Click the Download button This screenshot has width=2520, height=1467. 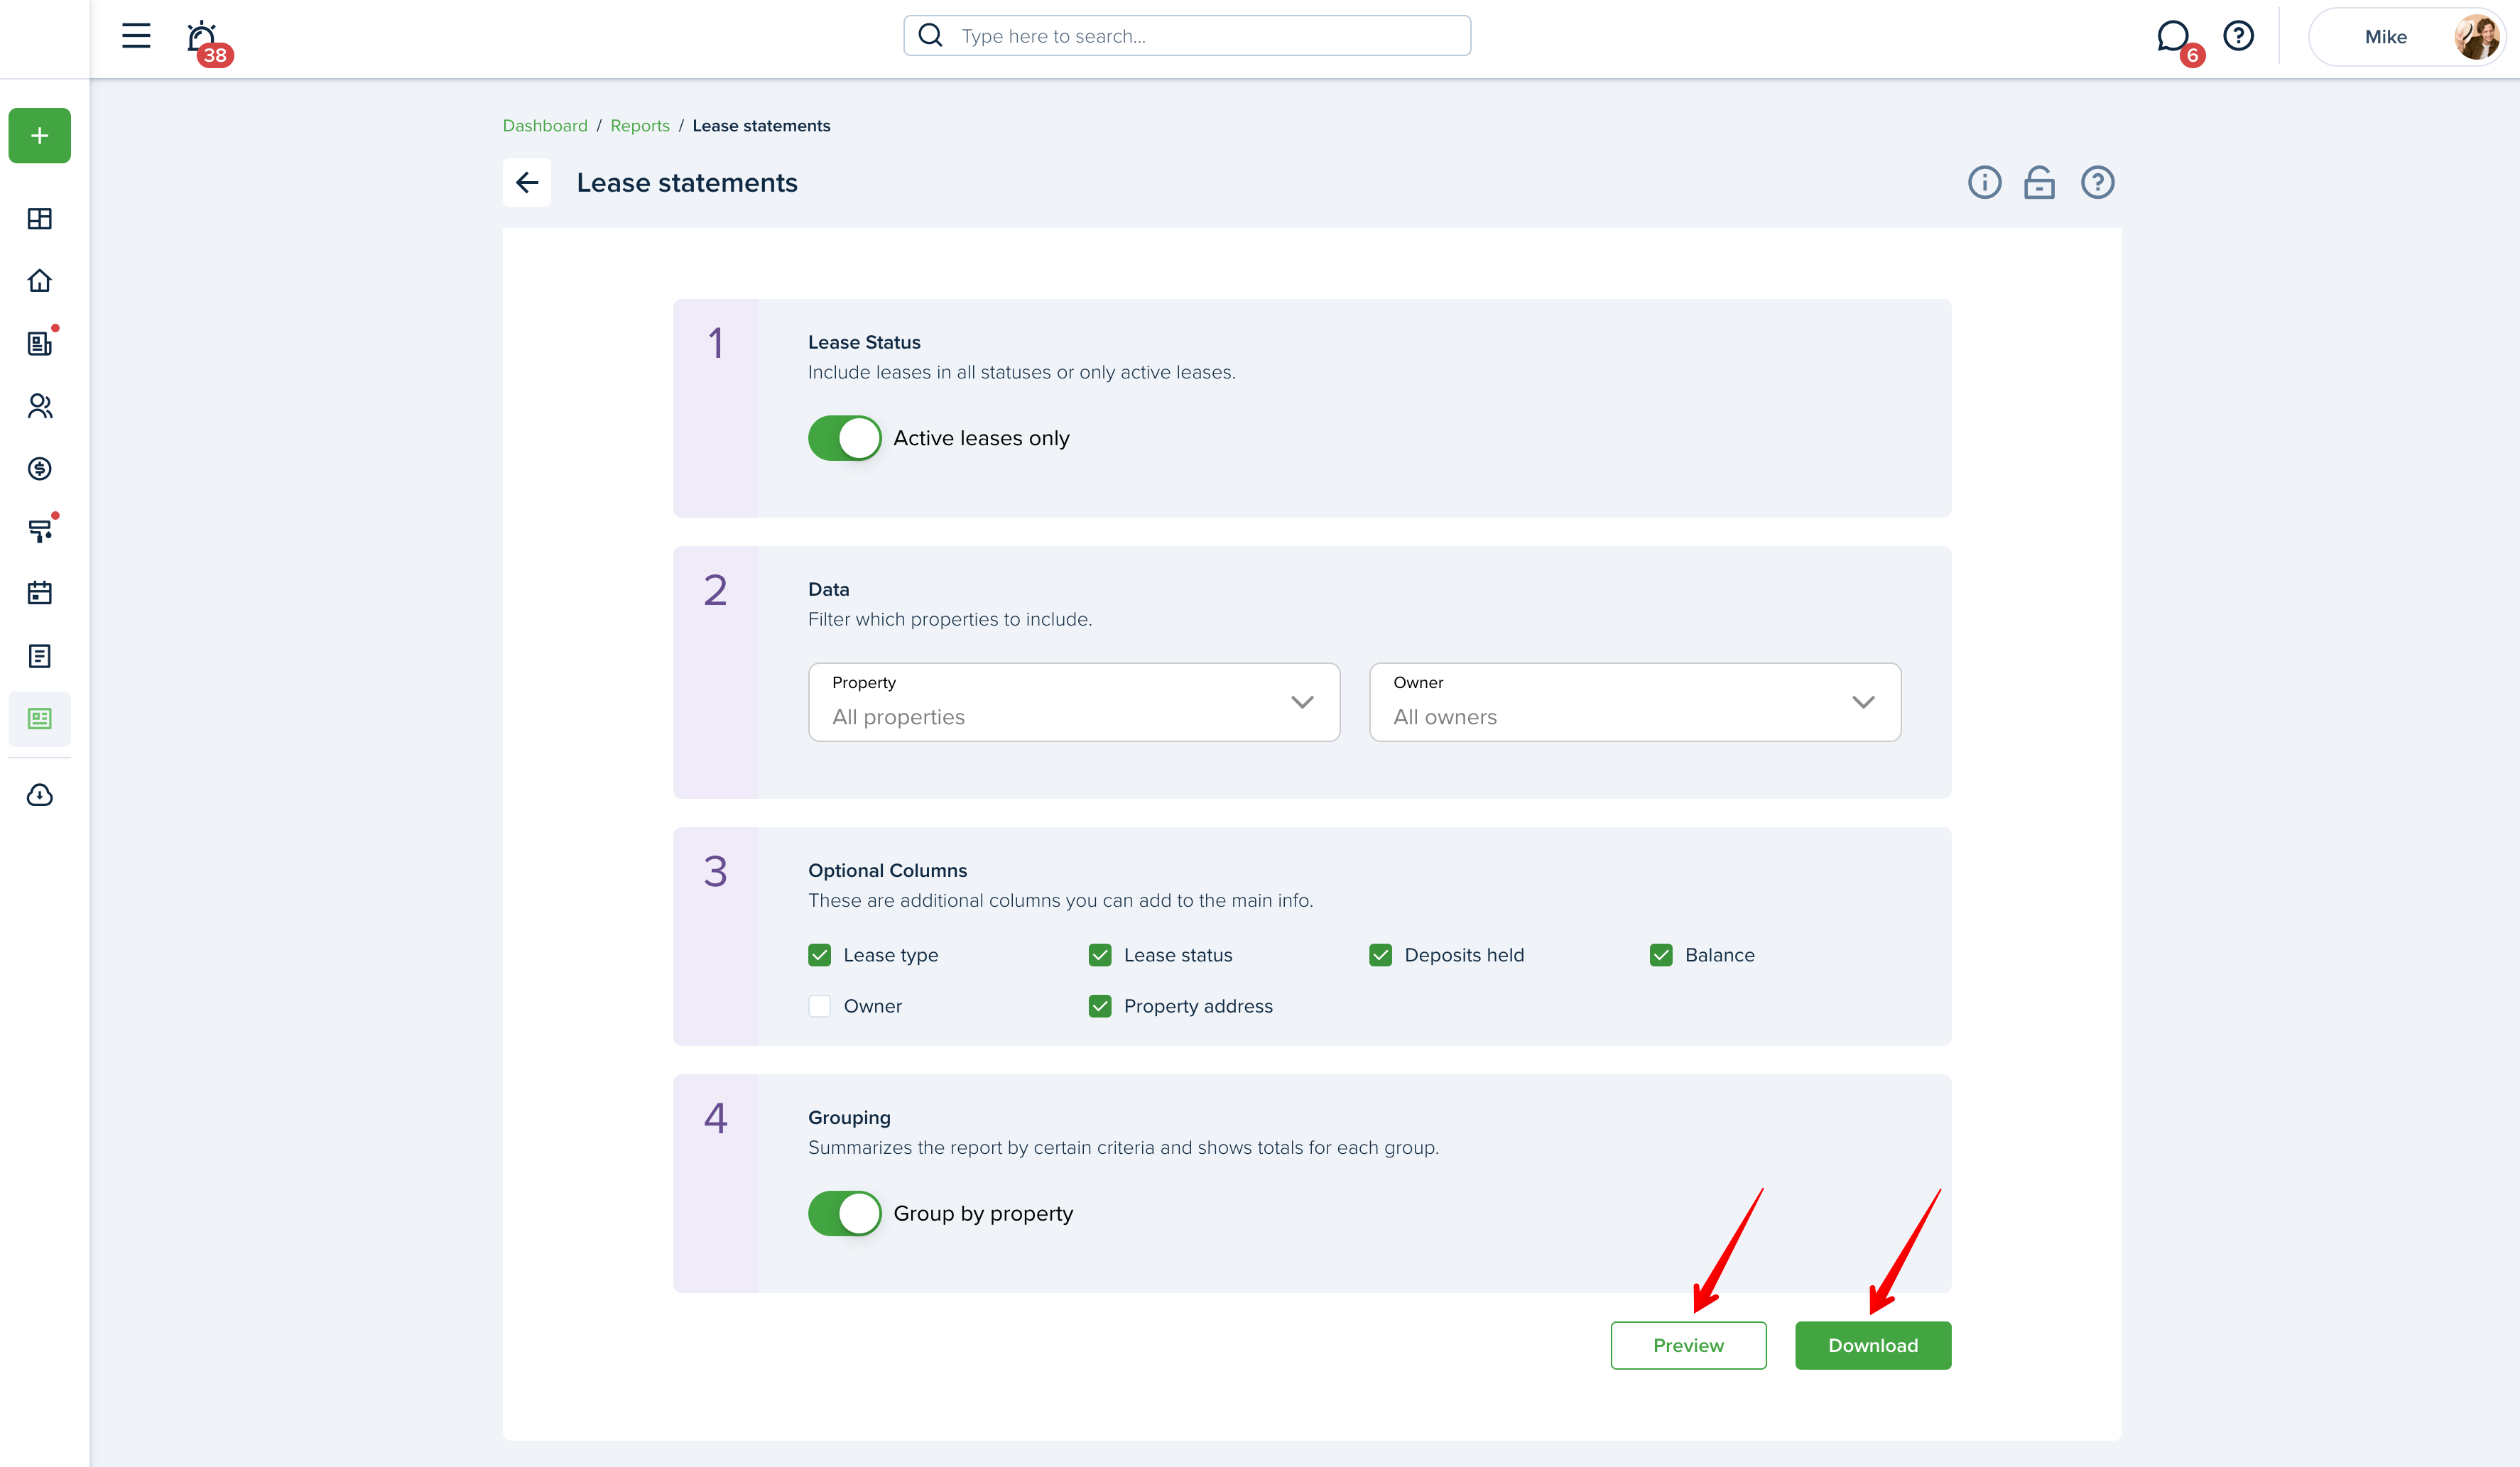pyautogui.click(x=1873, y=1345)
